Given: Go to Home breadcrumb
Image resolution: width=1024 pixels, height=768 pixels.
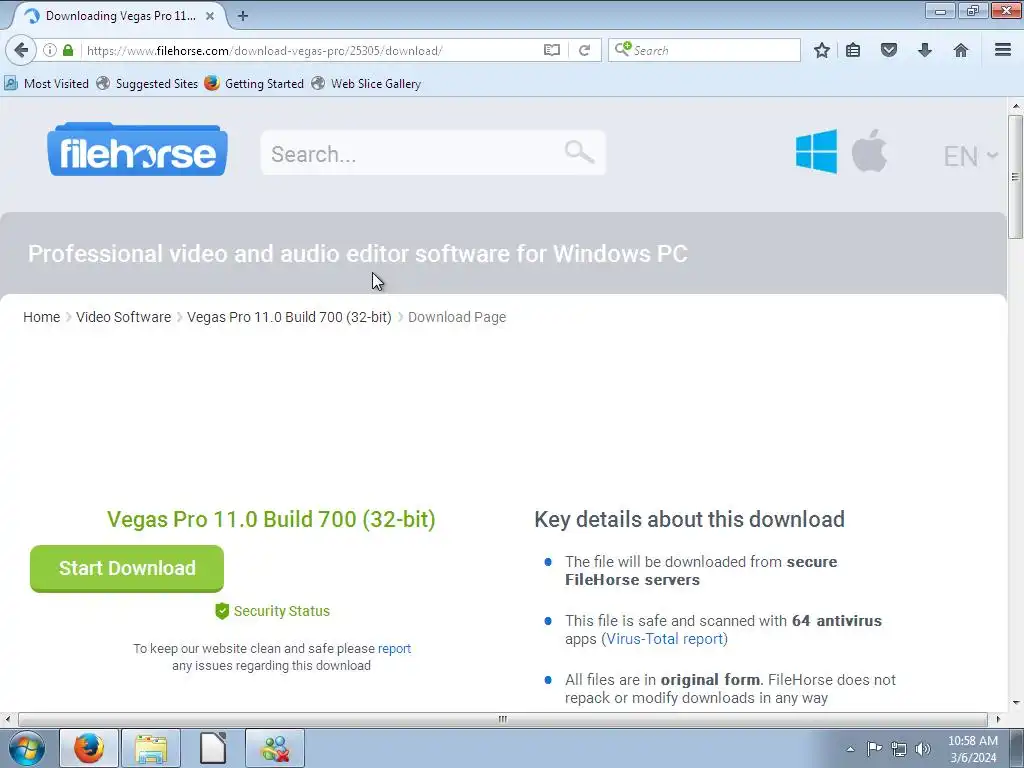Looking at the screenshot, I should [x=42, y=317].
